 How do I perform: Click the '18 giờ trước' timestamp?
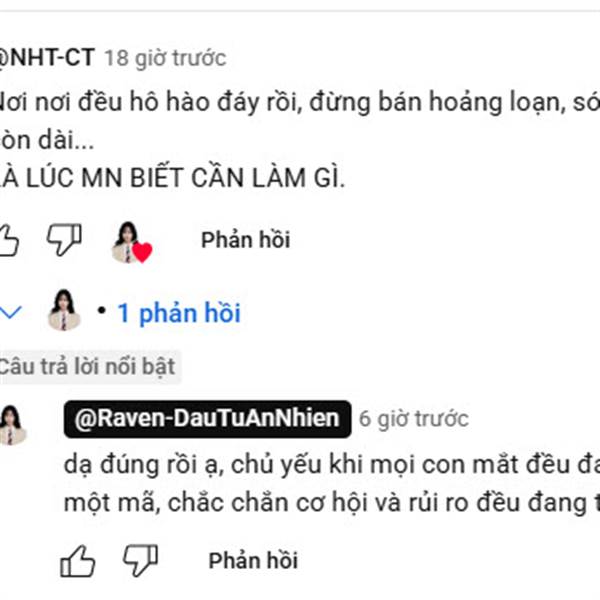tap(166, 58)
